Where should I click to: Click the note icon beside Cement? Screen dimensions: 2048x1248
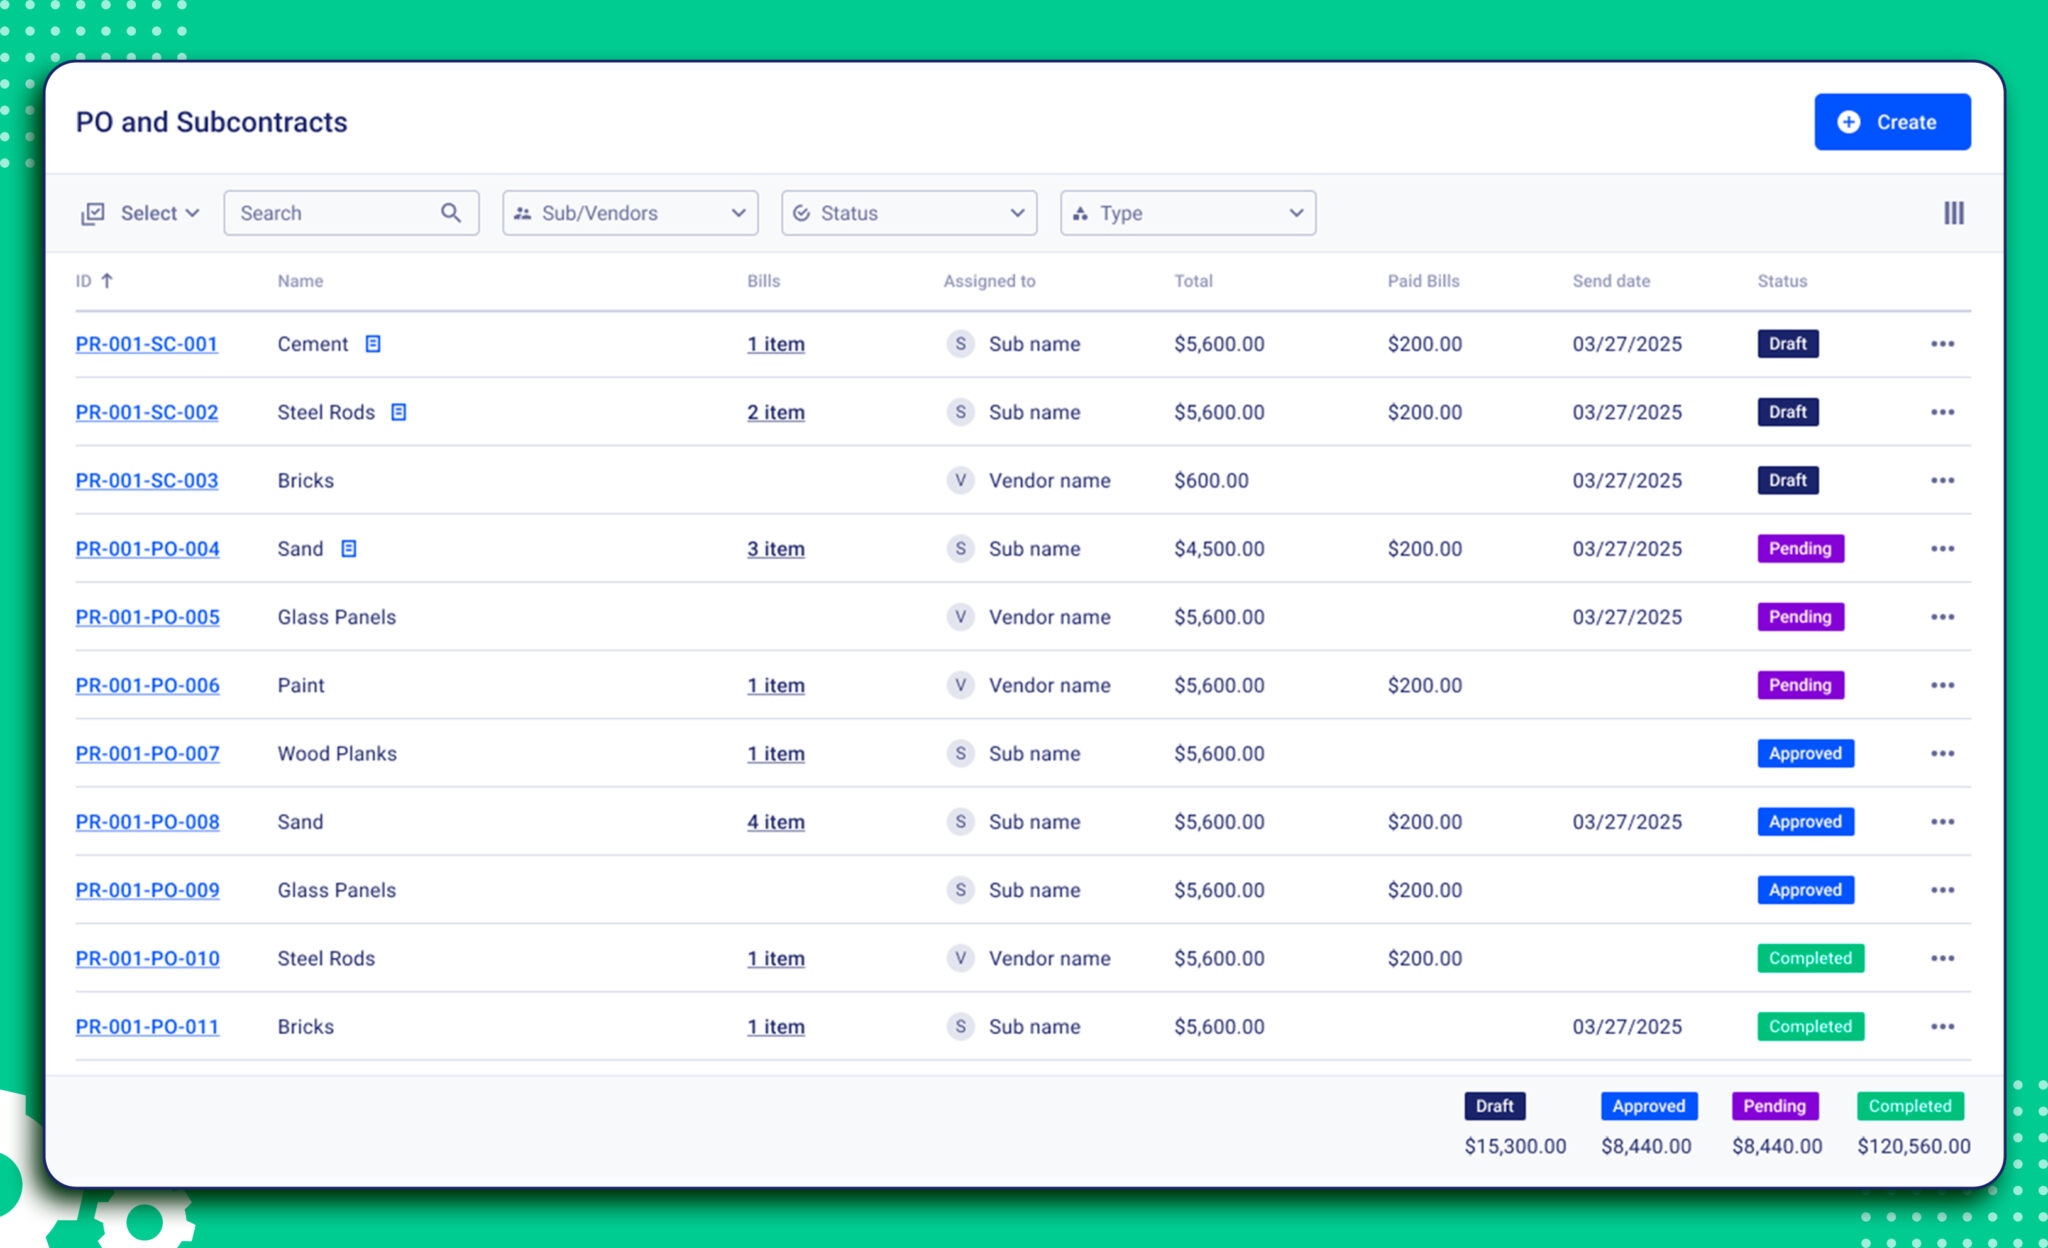tap(373, 344)
